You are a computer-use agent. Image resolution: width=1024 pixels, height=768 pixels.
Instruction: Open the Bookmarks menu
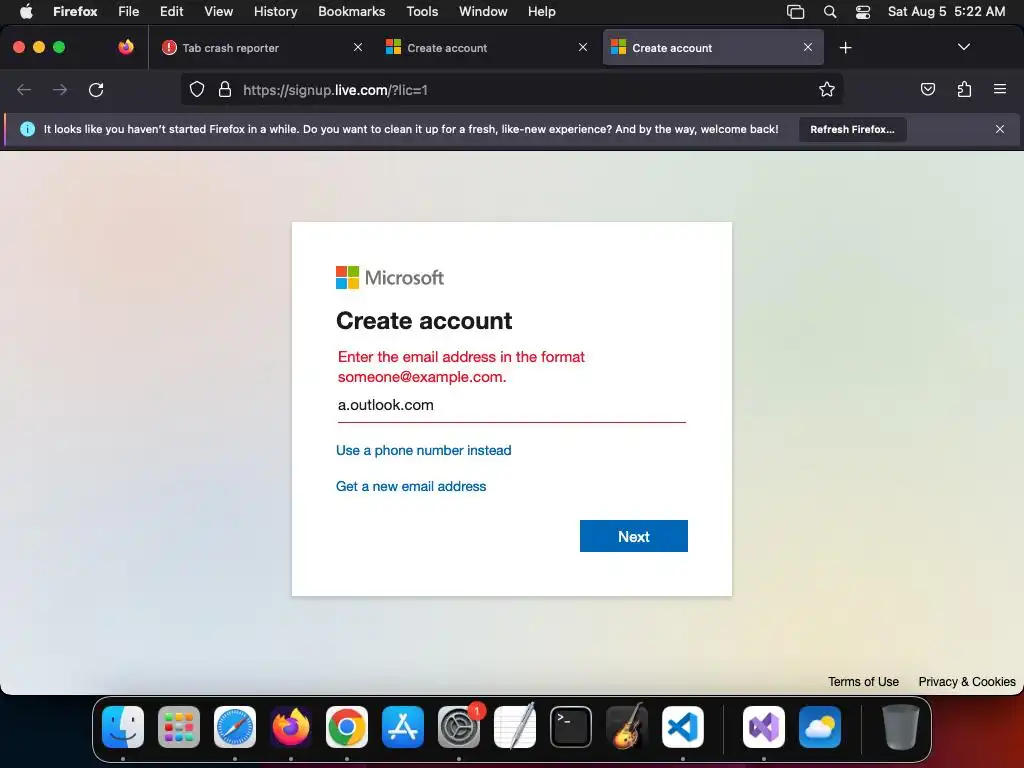click(x=351, y=12)
